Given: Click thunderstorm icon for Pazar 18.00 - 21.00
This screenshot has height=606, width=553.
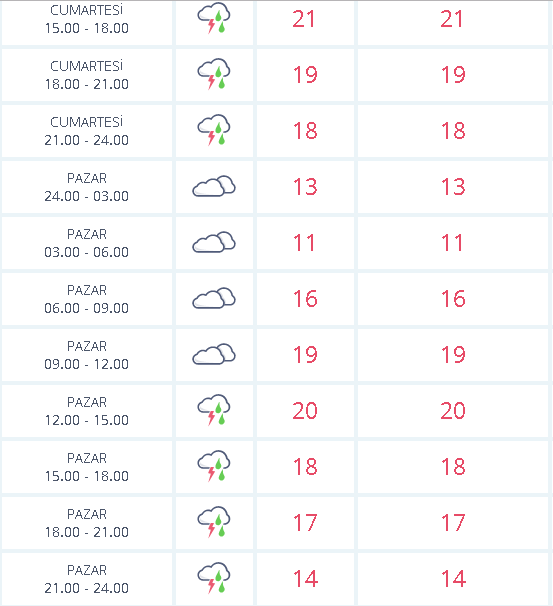Looking at the screenshot, I should (x=214, y=522).
